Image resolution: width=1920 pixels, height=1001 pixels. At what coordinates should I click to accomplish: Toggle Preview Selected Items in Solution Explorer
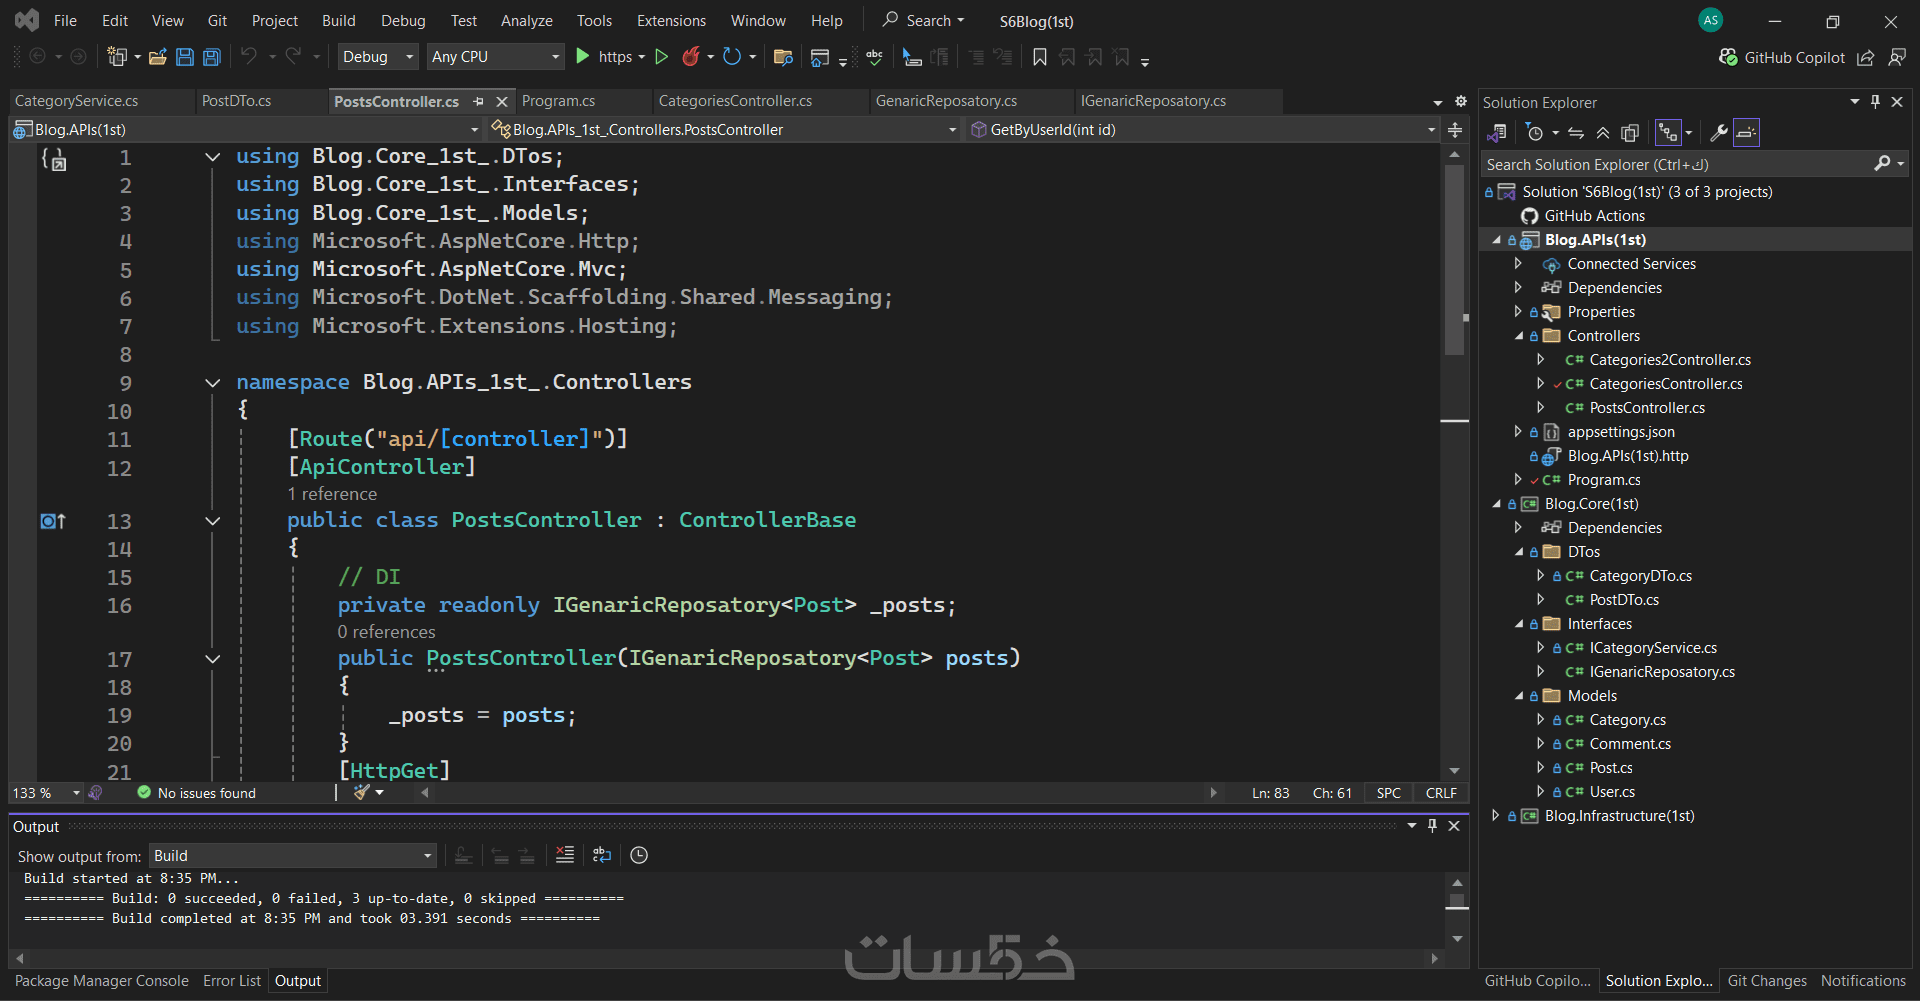tap(1746, 133)
